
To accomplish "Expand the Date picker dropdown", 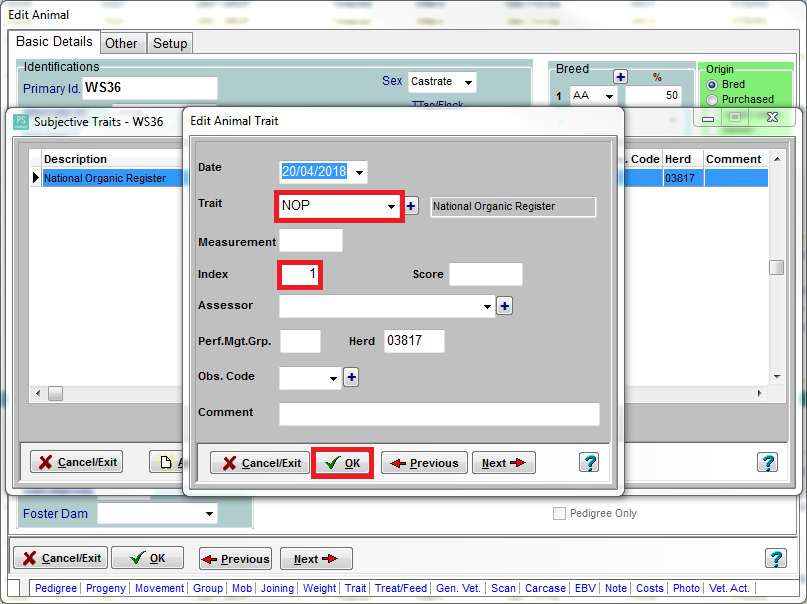I will [x=359, y=172].
